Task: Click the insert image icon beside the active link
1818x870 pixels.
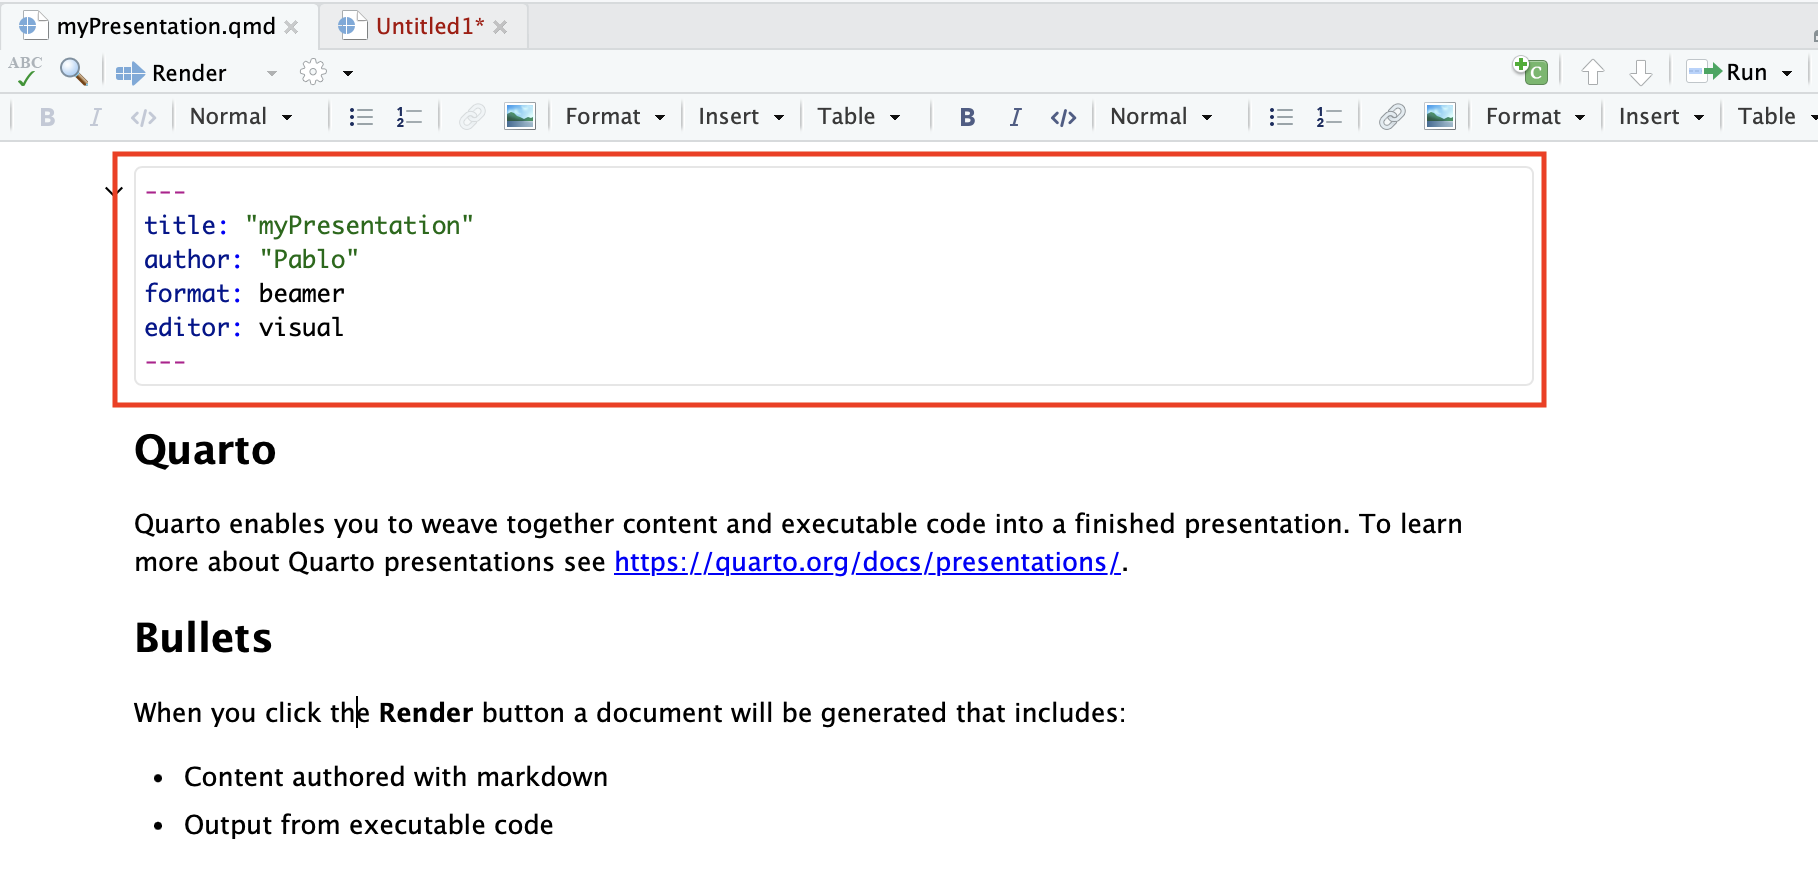Action: tap(1440, 117)
